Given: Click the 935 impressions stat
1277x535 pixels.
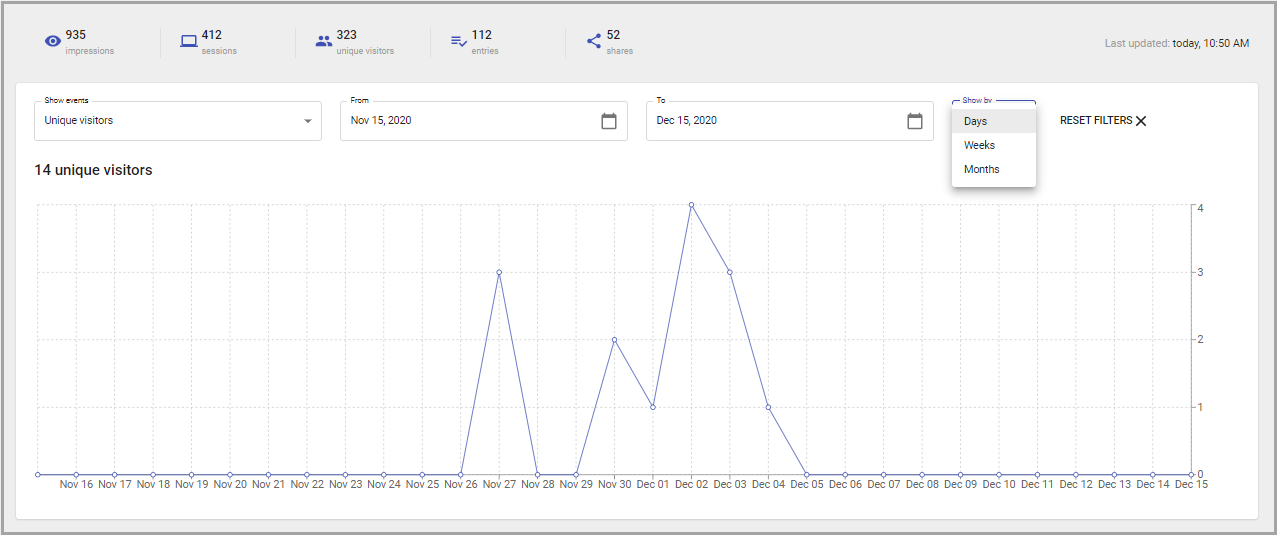Looking at the screenshot, I should [x=80, y=42].
